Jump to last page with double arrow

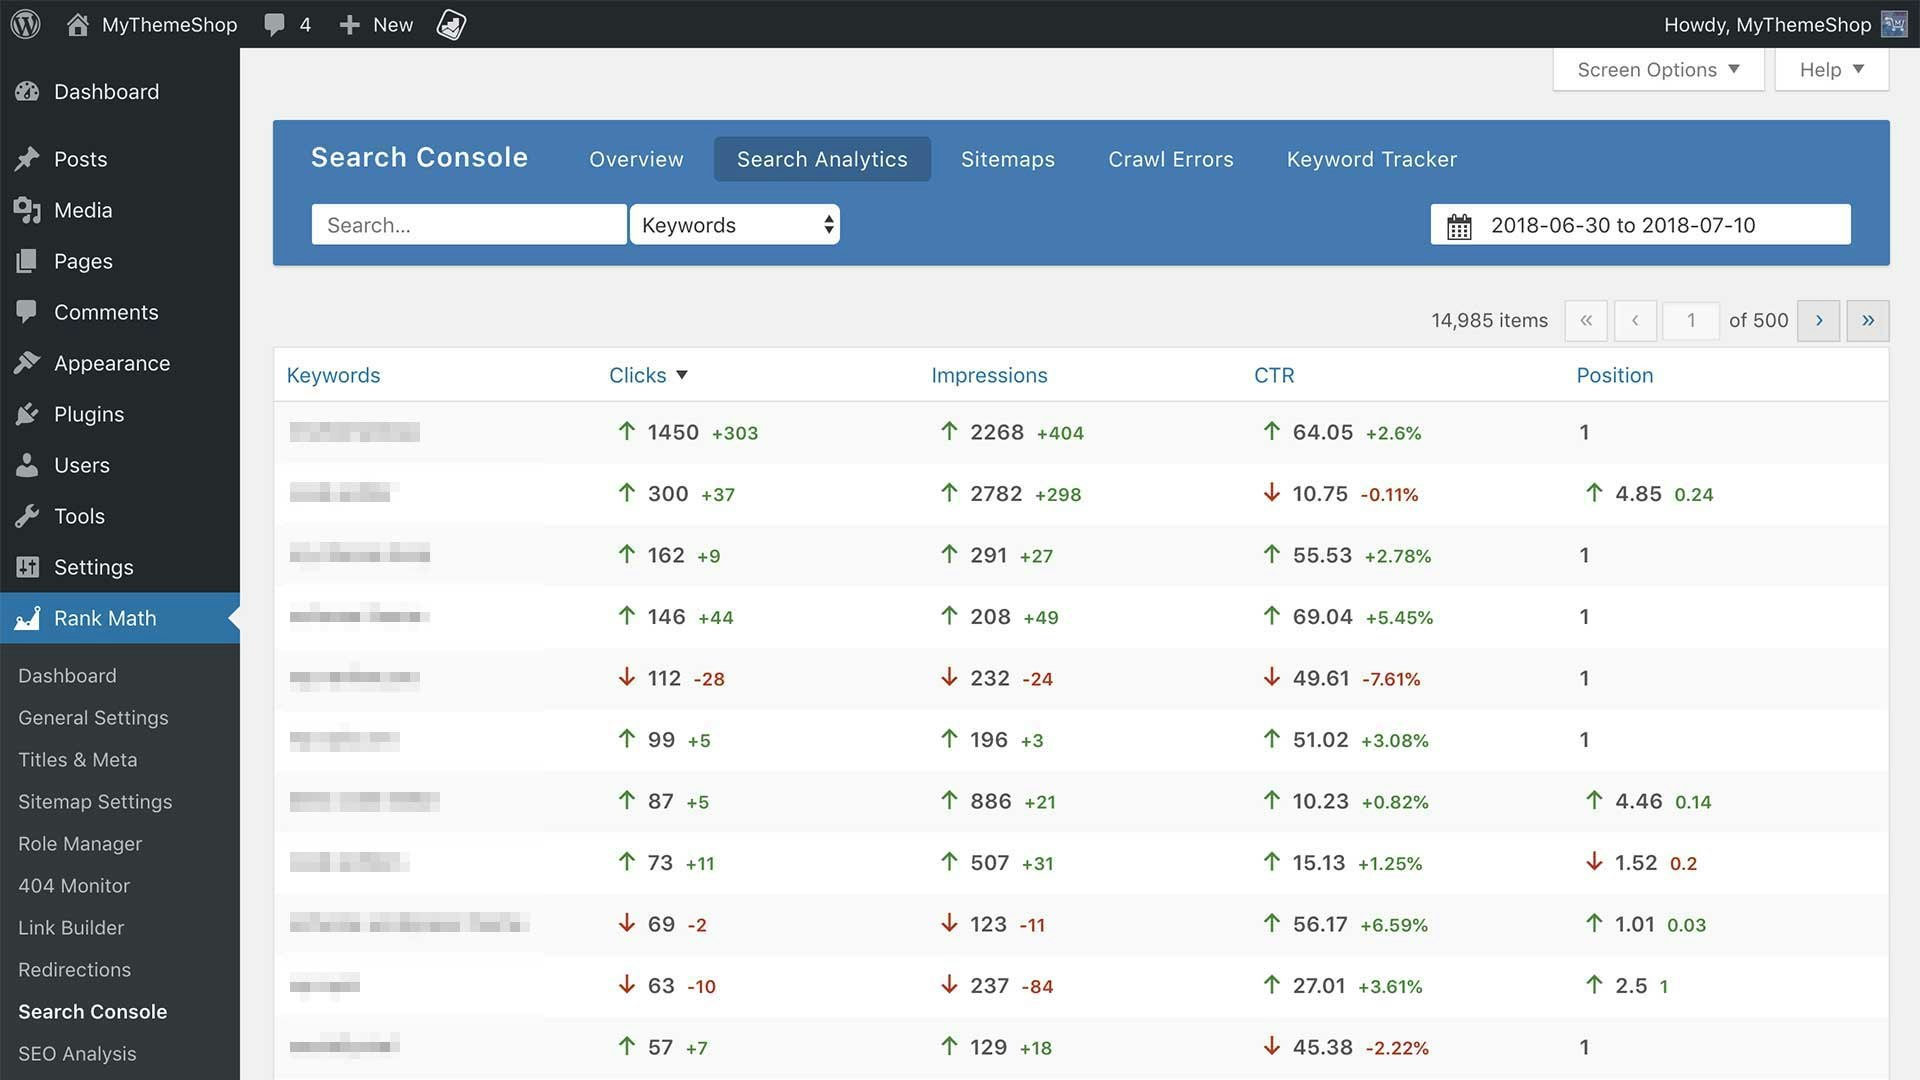coord(1867,321)
